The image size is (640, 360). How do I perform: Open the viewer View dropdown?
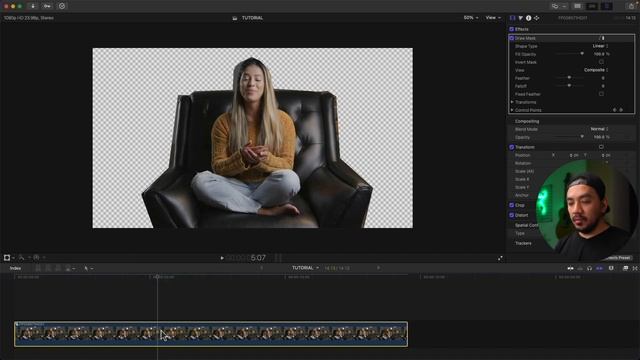pyautogui.click(x=493, y=18)
